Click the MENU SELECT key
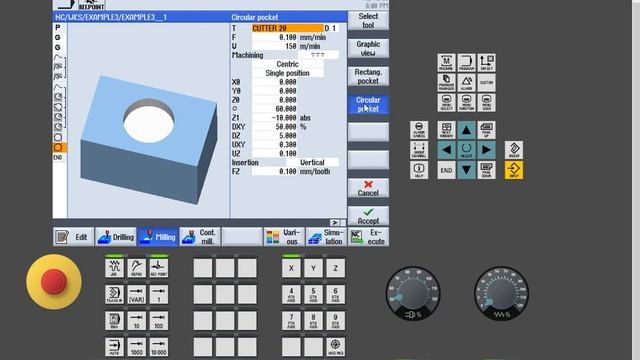 (446, 102)
